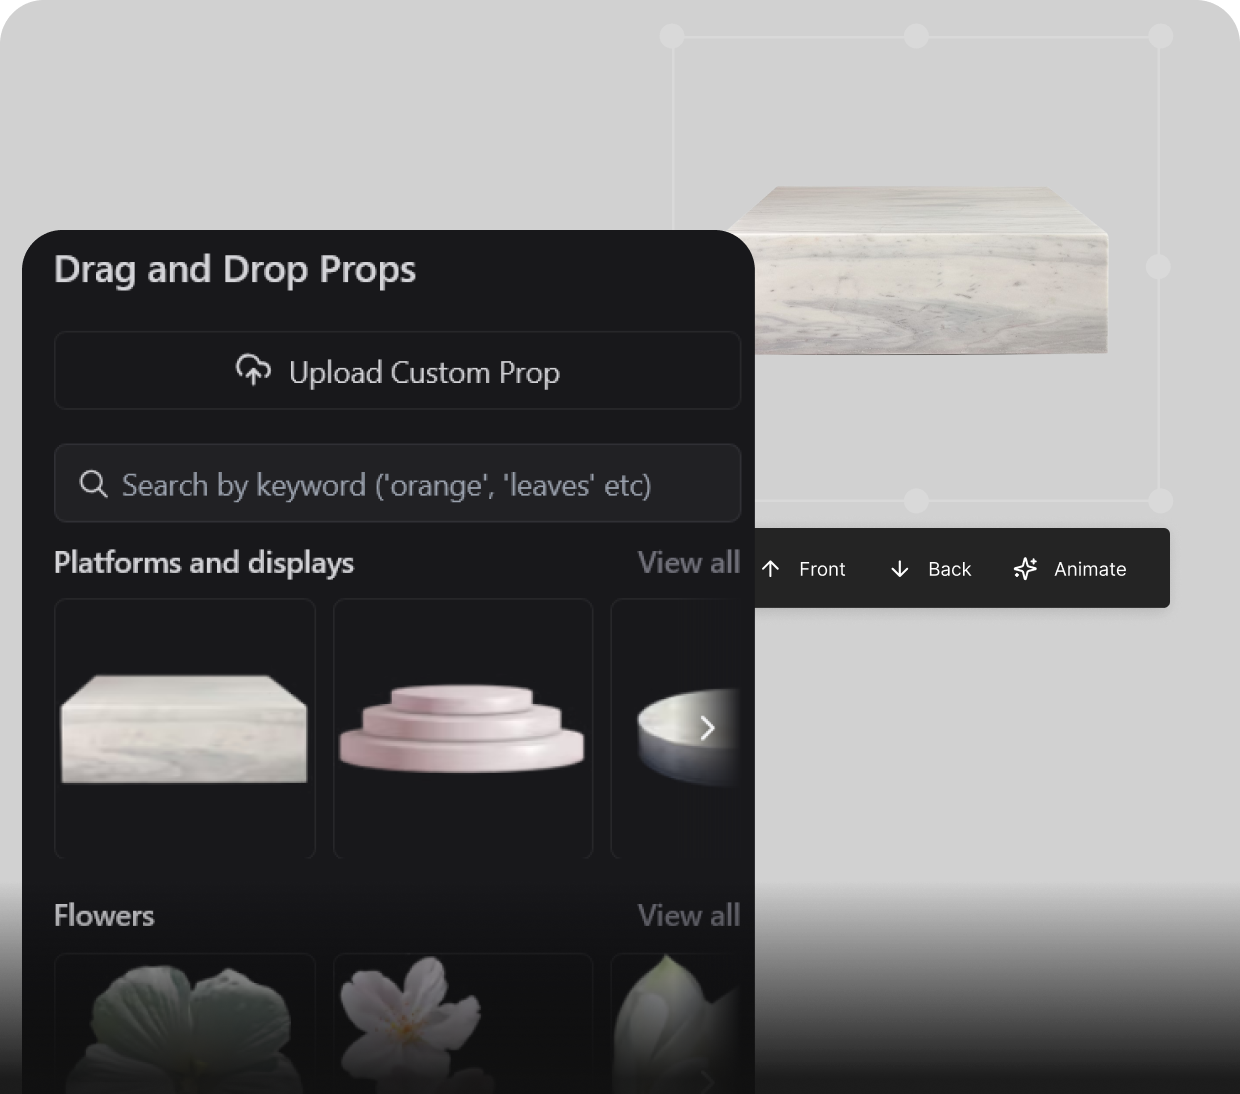Focus the keyword search field
This screenshot has width=1240, height=1094.
397,484
